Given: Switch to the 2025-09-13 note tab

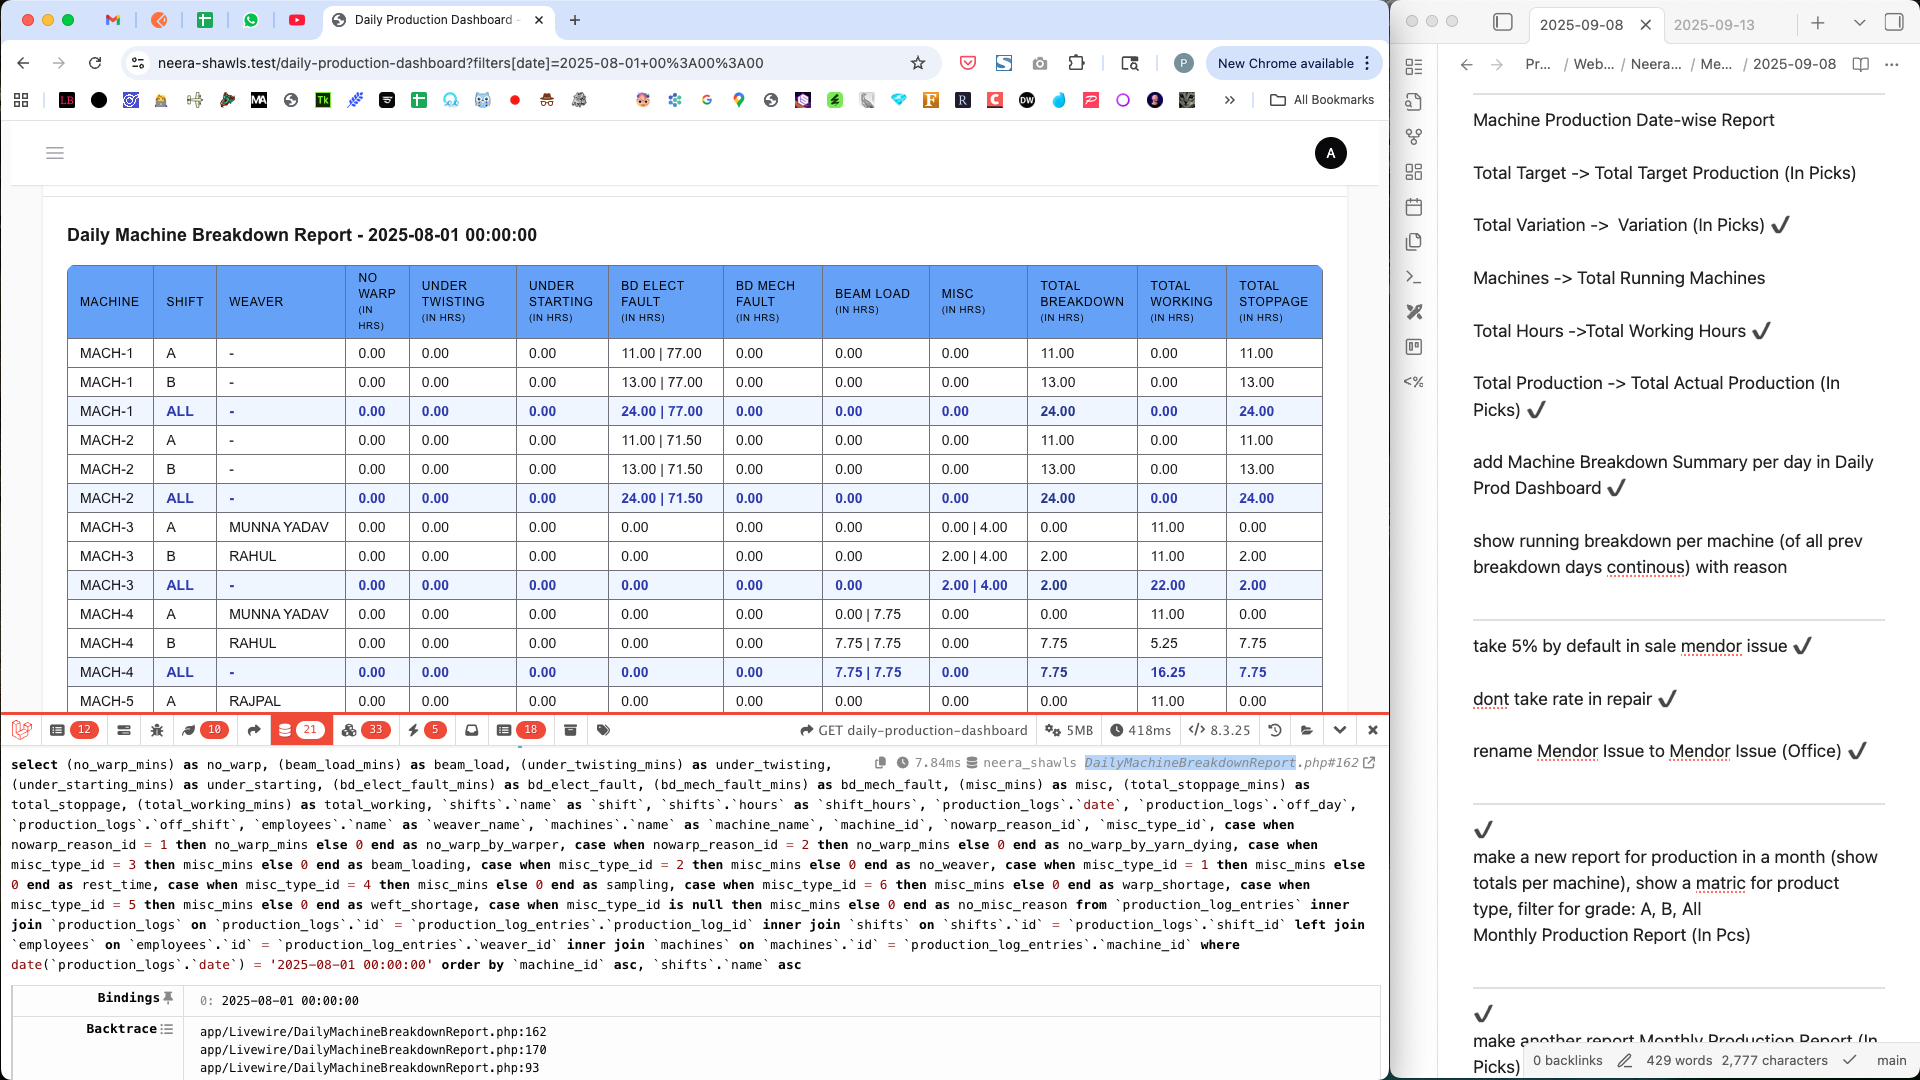Looking at the screenshot, I should [x=1714, y=24].
